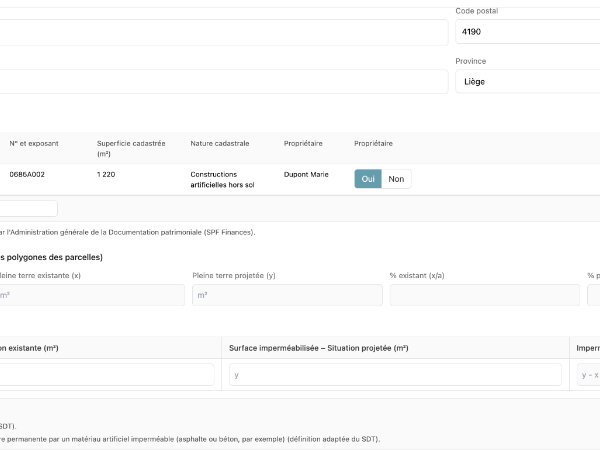Click the parcel number 0686A002
This screenshot has width=600, height=450.
pos(27,174)
